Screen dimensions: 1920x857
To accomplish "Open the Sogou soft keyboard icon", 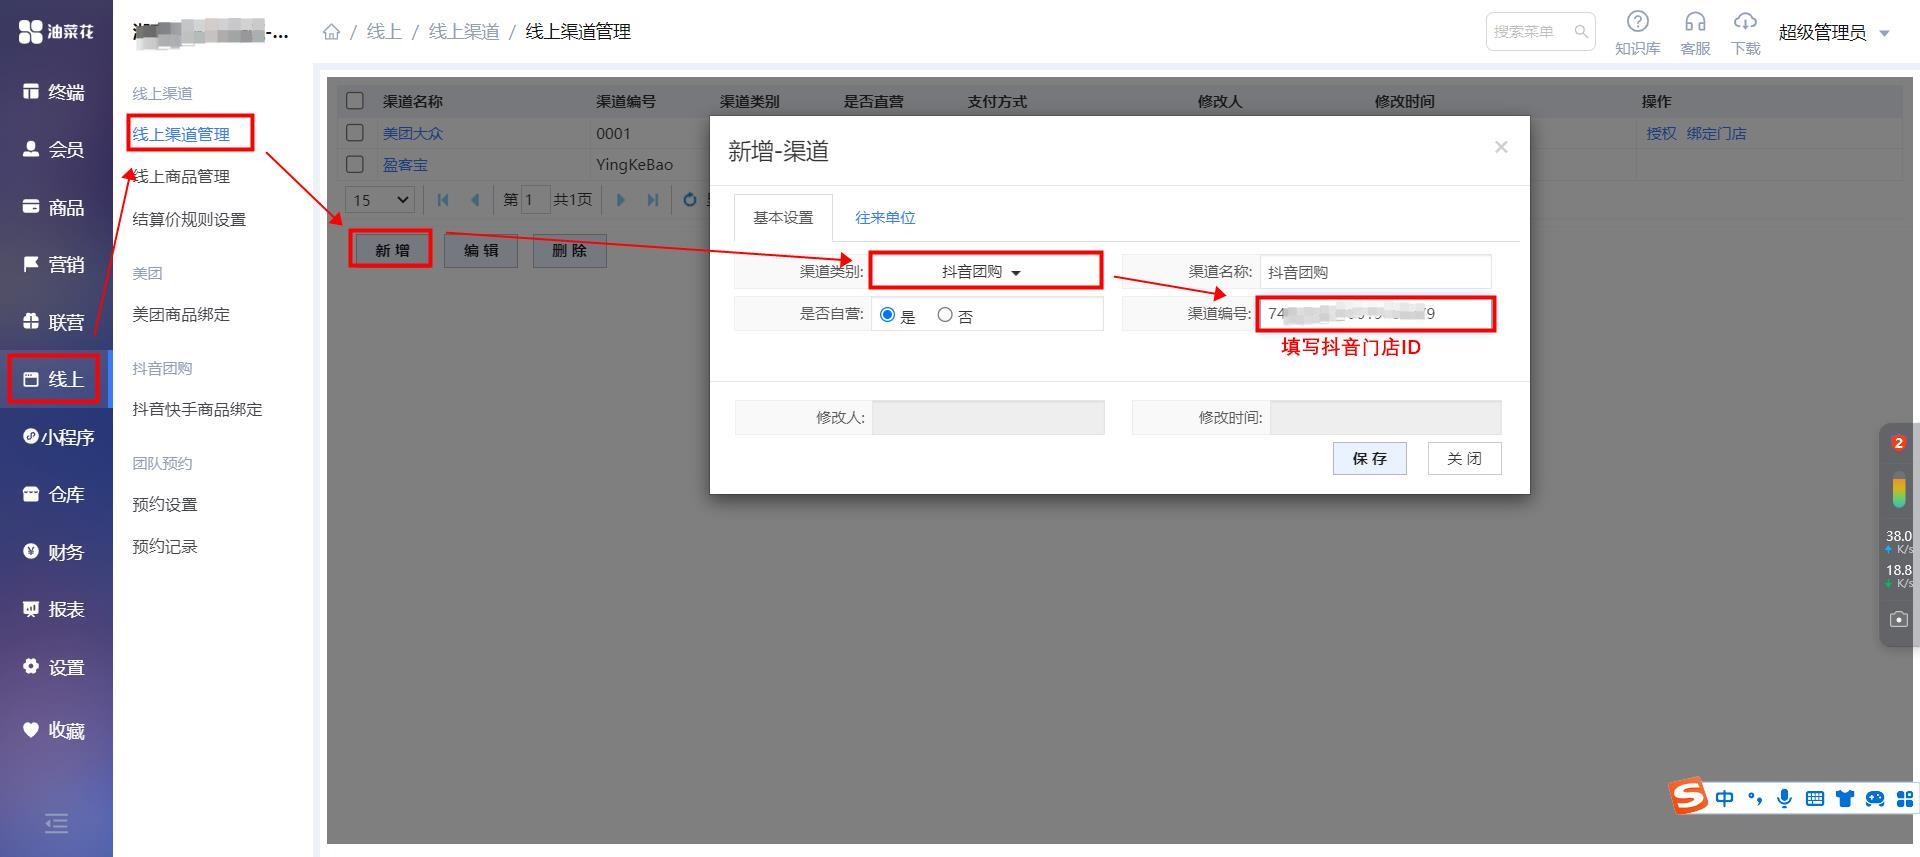I will pos(1815,798).
